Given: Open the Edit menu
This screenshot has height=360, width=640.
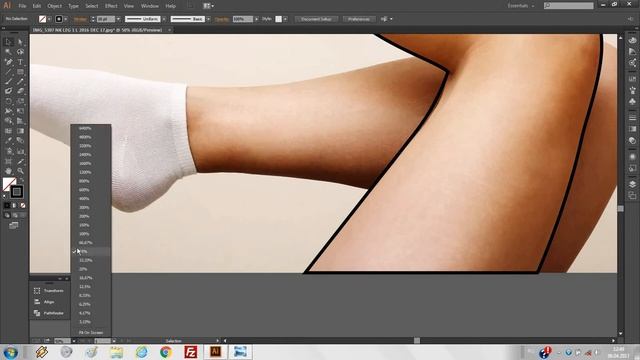Looking at the screenshot, I should [37, 6].
